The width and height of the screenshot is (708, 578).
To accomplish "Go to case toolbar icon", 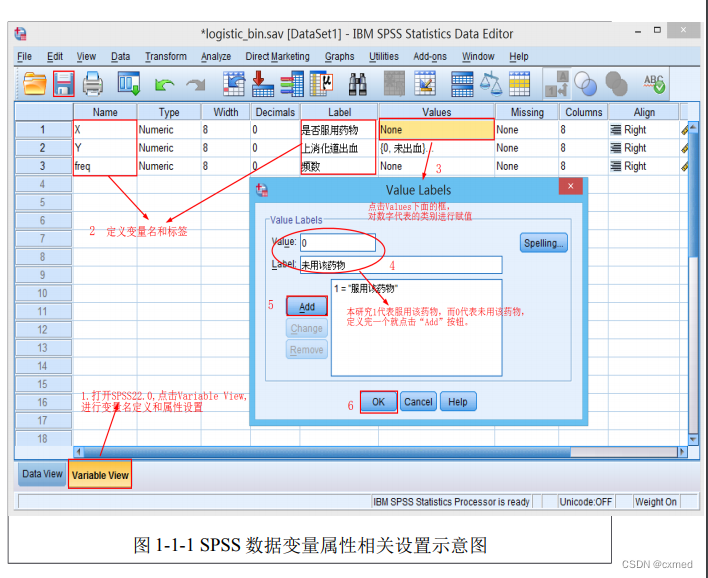I will [x=234, y=84].
